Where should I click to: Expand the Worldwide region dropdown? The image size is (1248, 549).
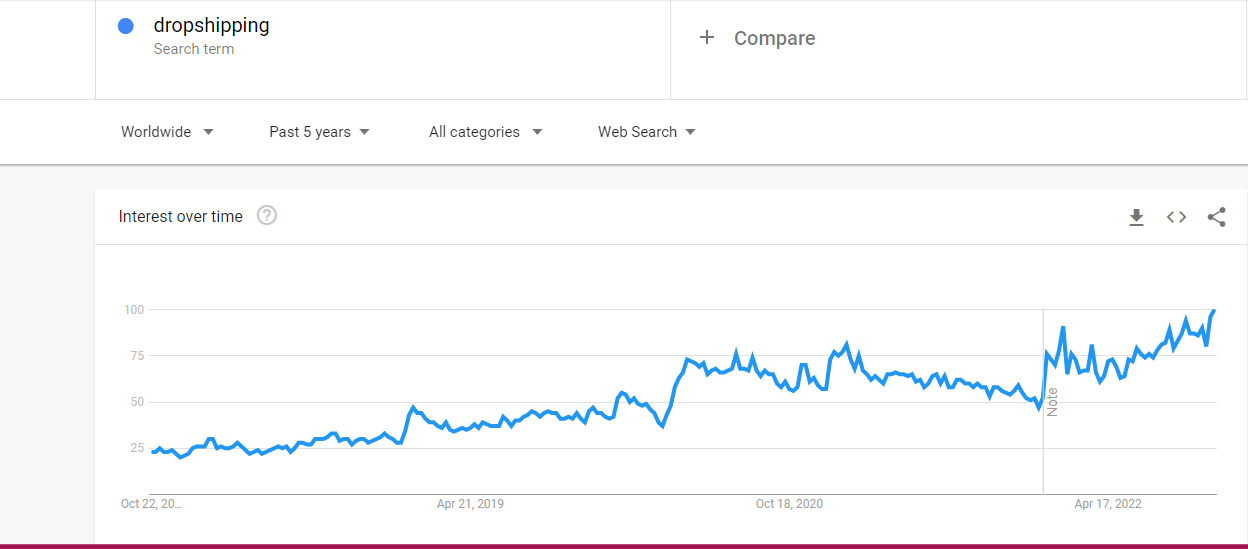167,132
